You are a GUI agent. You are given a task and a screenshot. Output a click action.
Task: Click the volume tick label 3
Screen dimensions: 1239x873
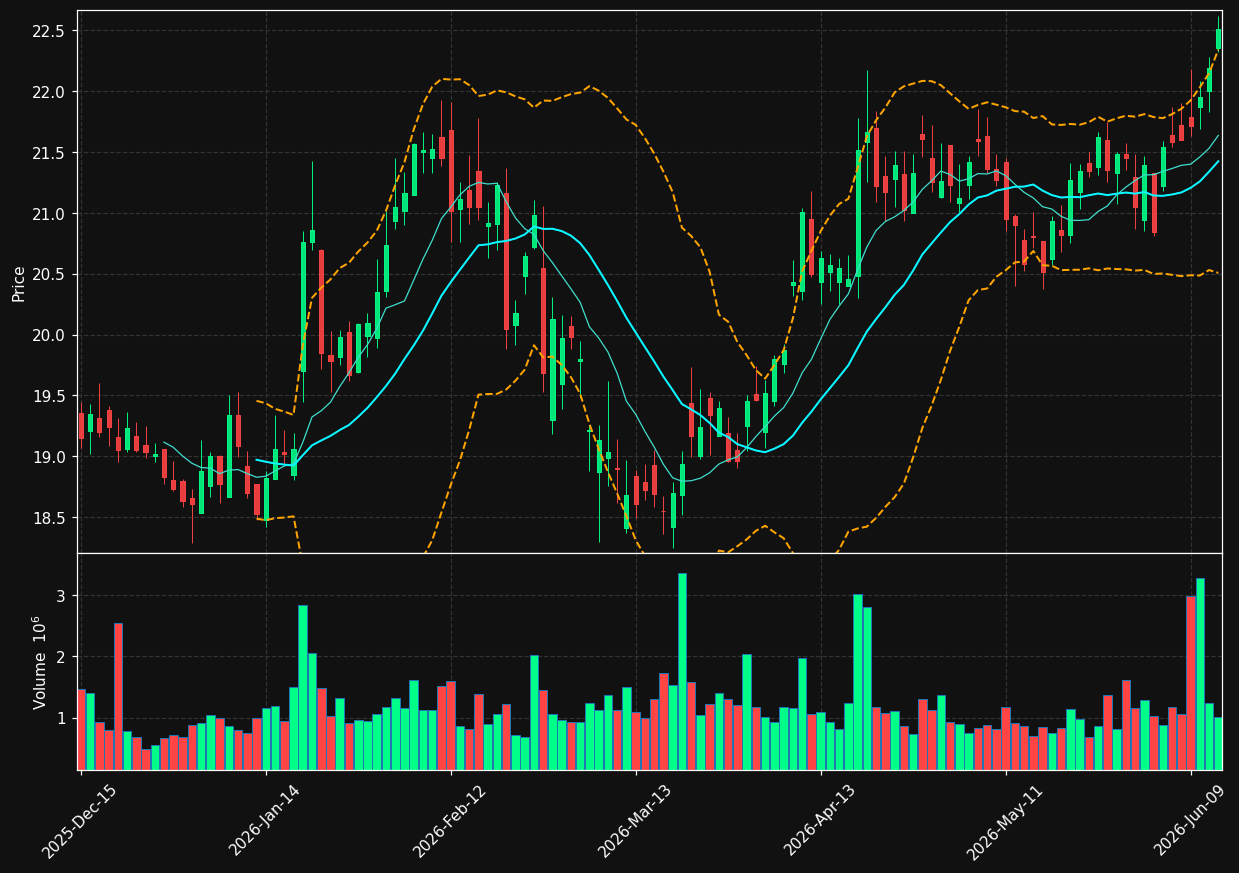point(60,596)
